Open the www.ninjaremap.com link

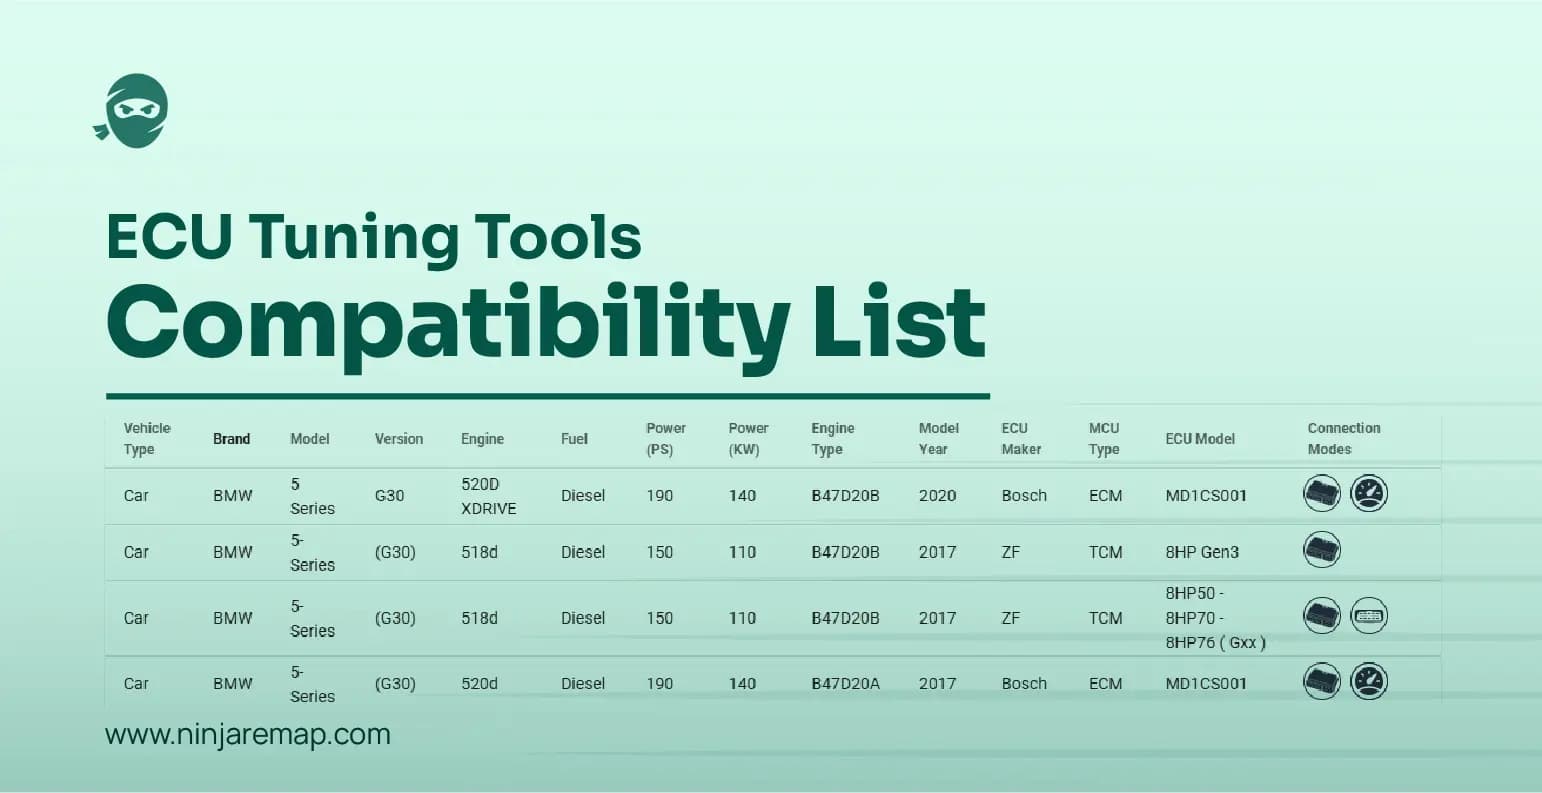(x=247, y=734)
